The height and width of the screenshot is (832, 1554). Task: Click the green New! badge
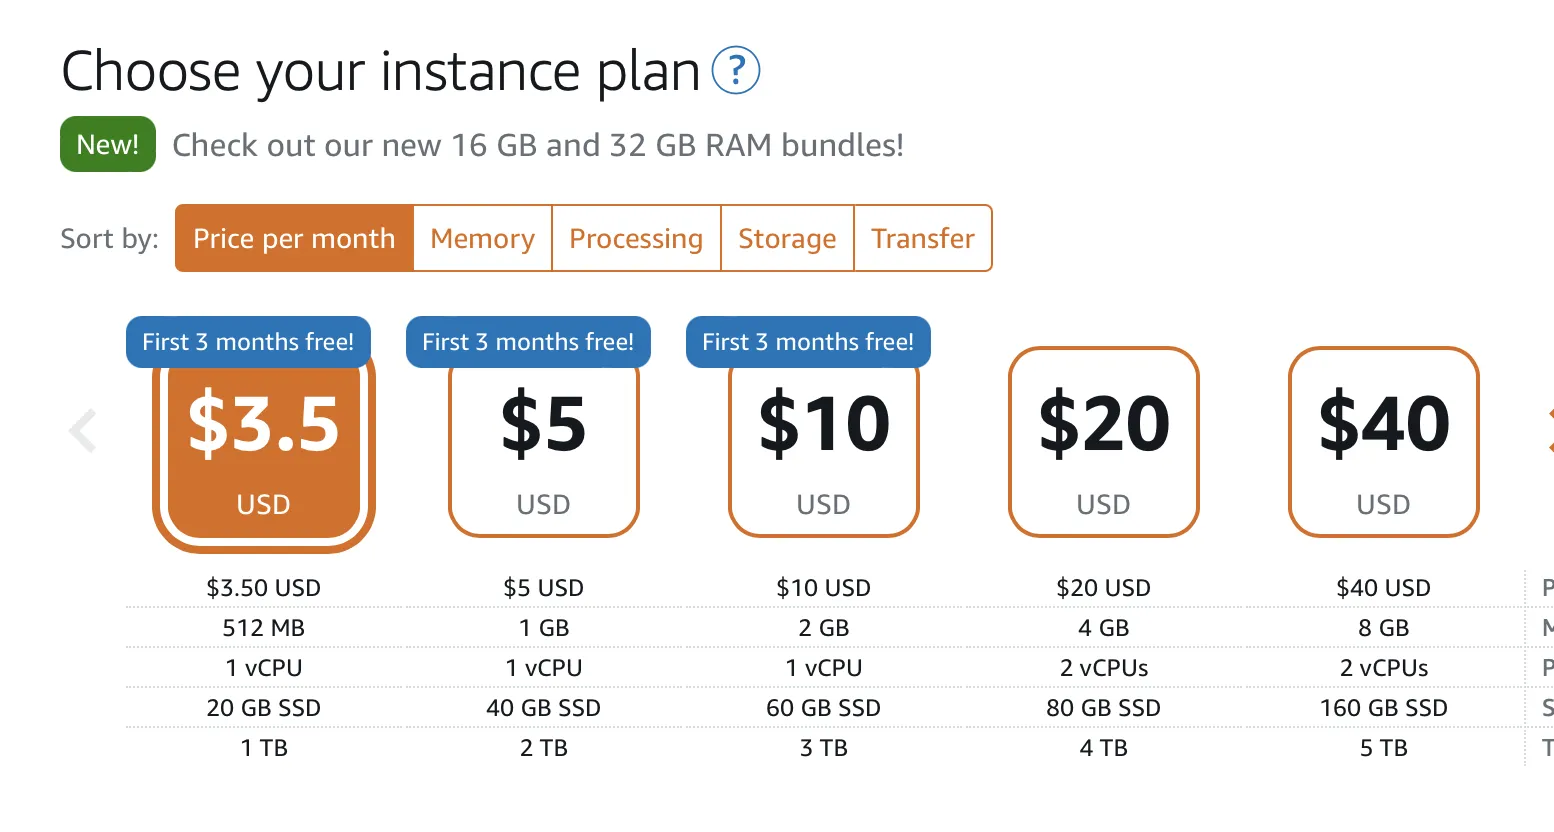108,144
